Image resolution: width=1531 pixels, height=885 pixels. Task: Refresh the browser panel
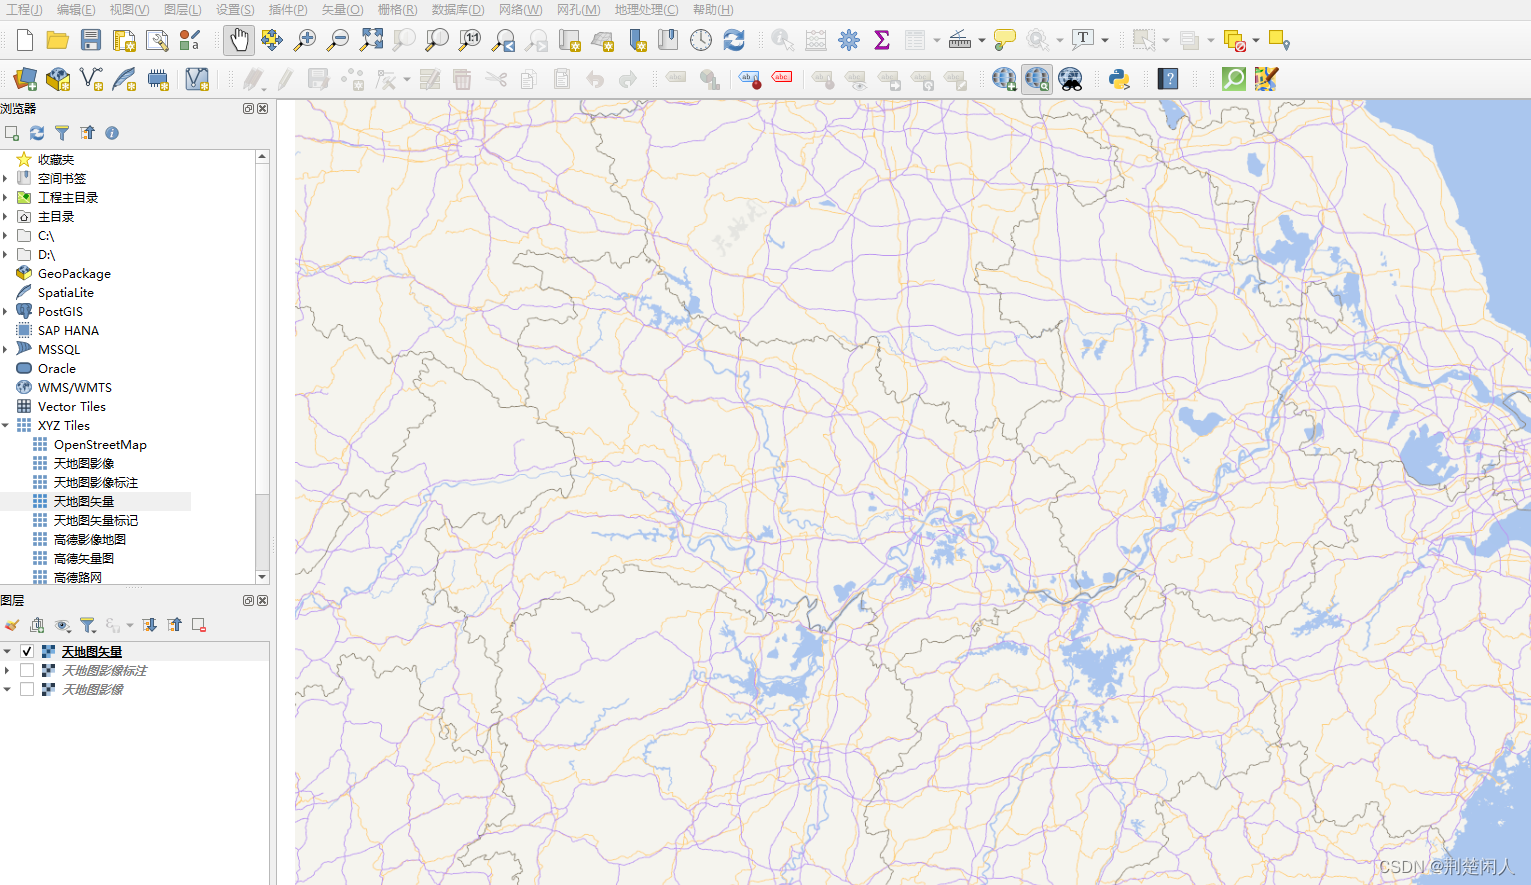point(37,133)
